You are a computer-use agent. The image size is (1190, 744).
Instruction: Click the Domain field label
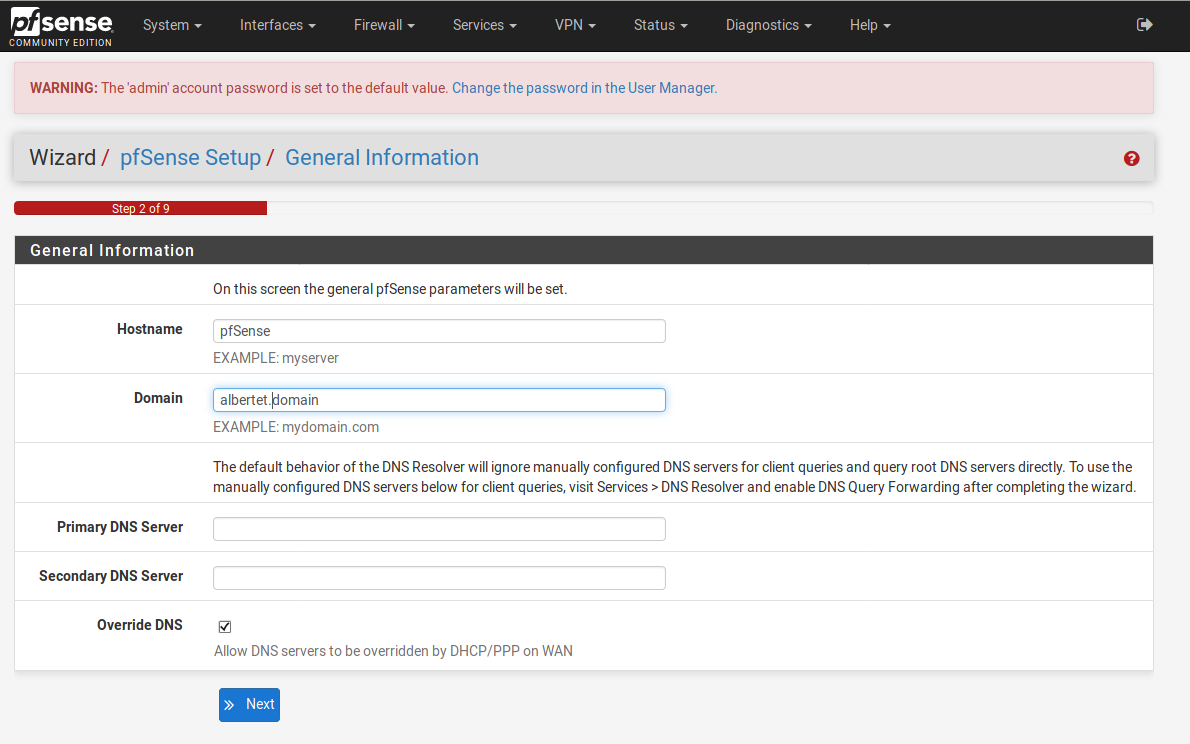[159, 399]
